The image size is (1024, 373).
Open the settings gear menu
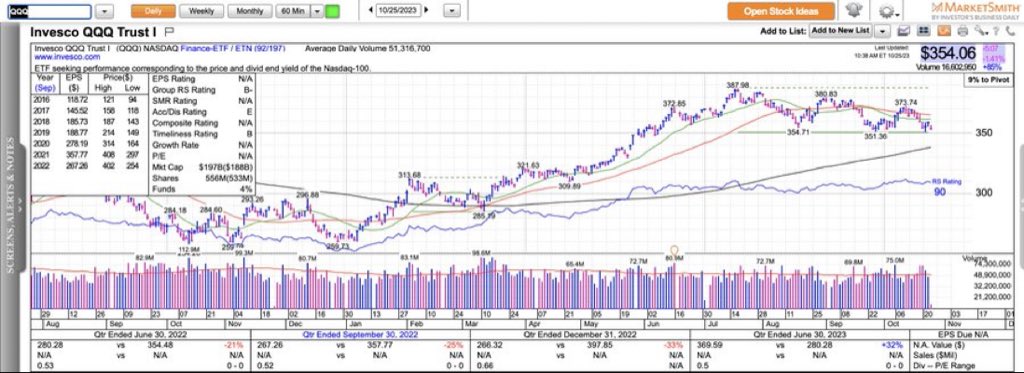[888, 12]
